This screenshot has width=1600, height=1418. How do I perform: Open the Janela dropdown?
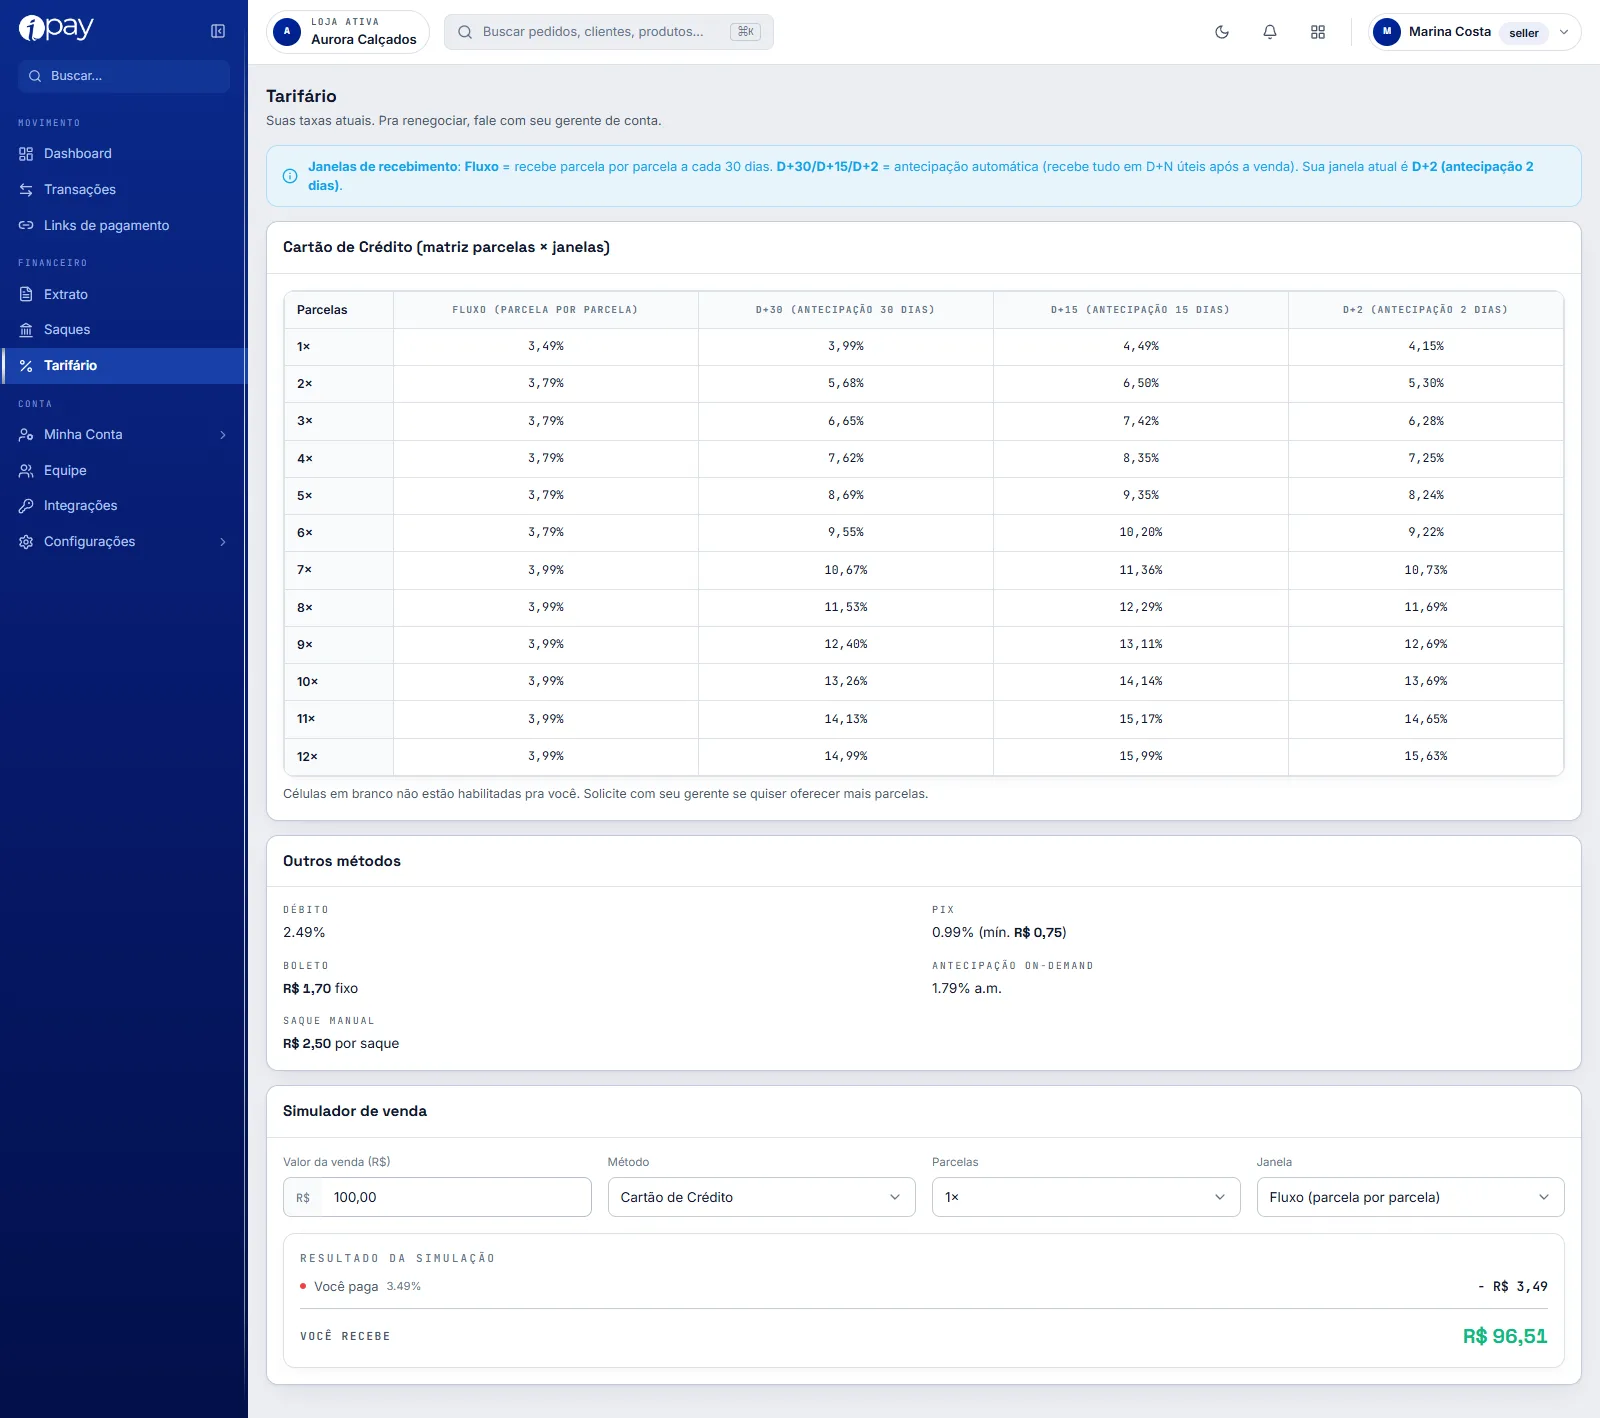coord(1410,1197)
